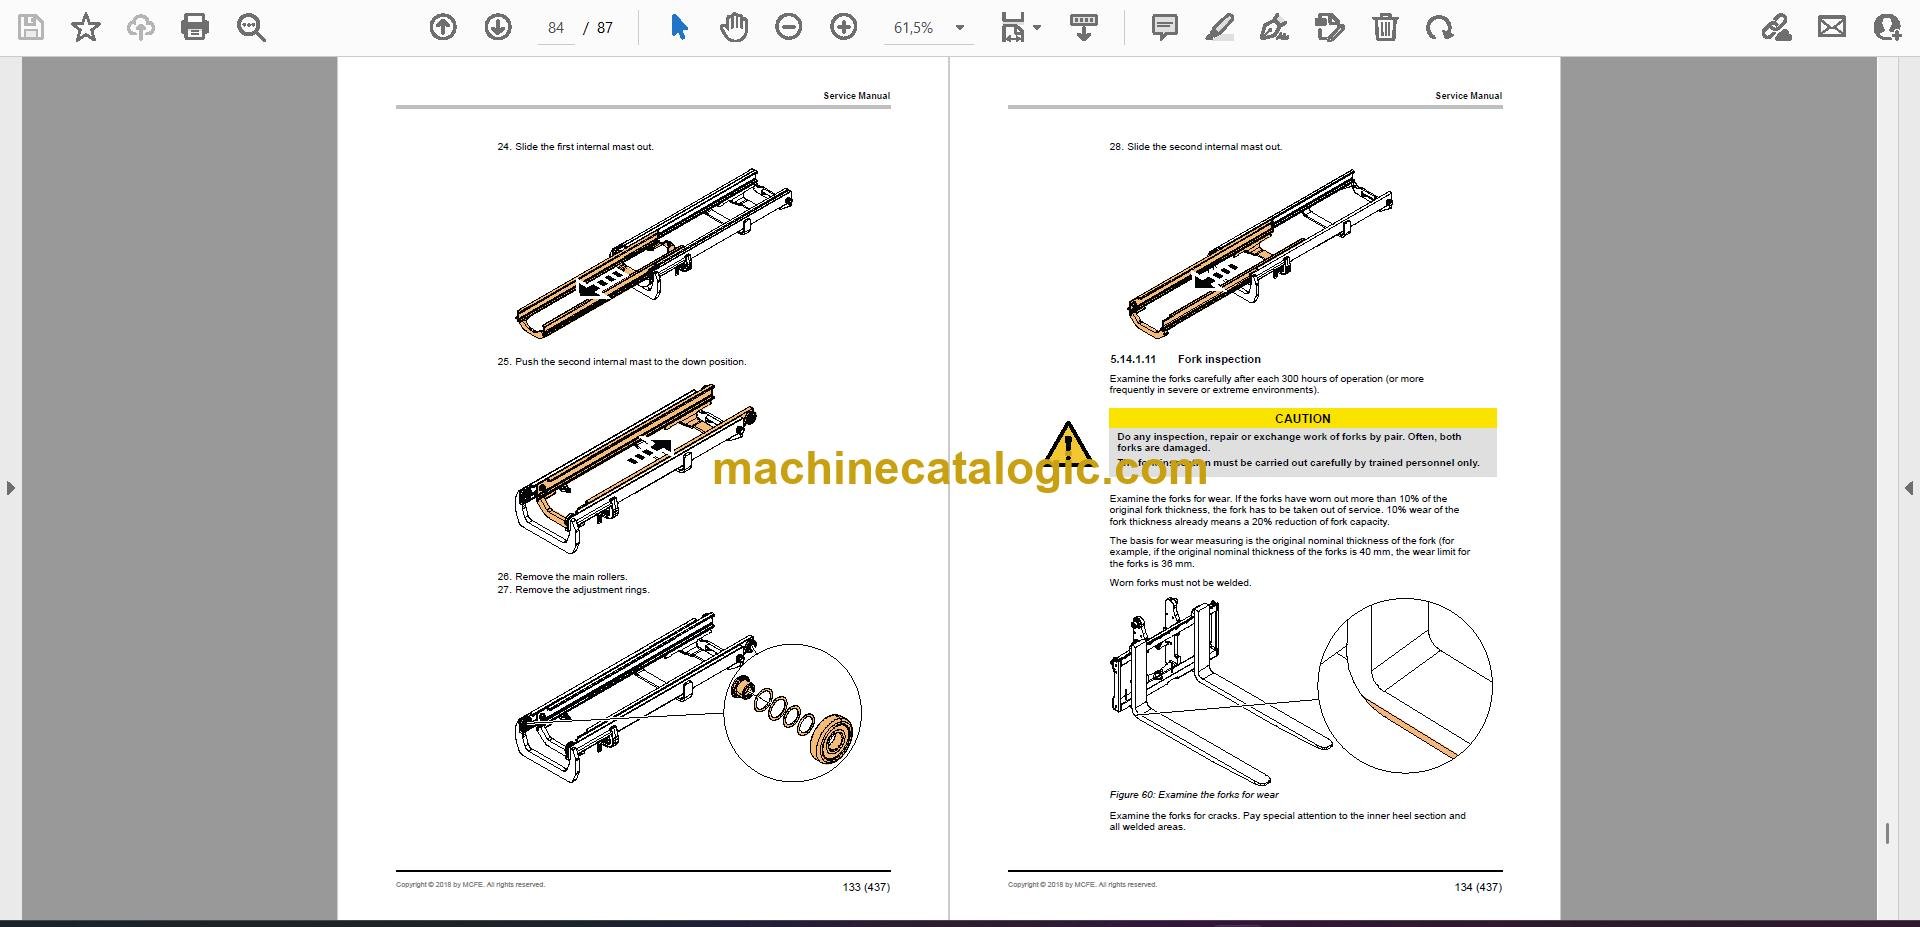Go to previous page

click(x=443, y=27)
